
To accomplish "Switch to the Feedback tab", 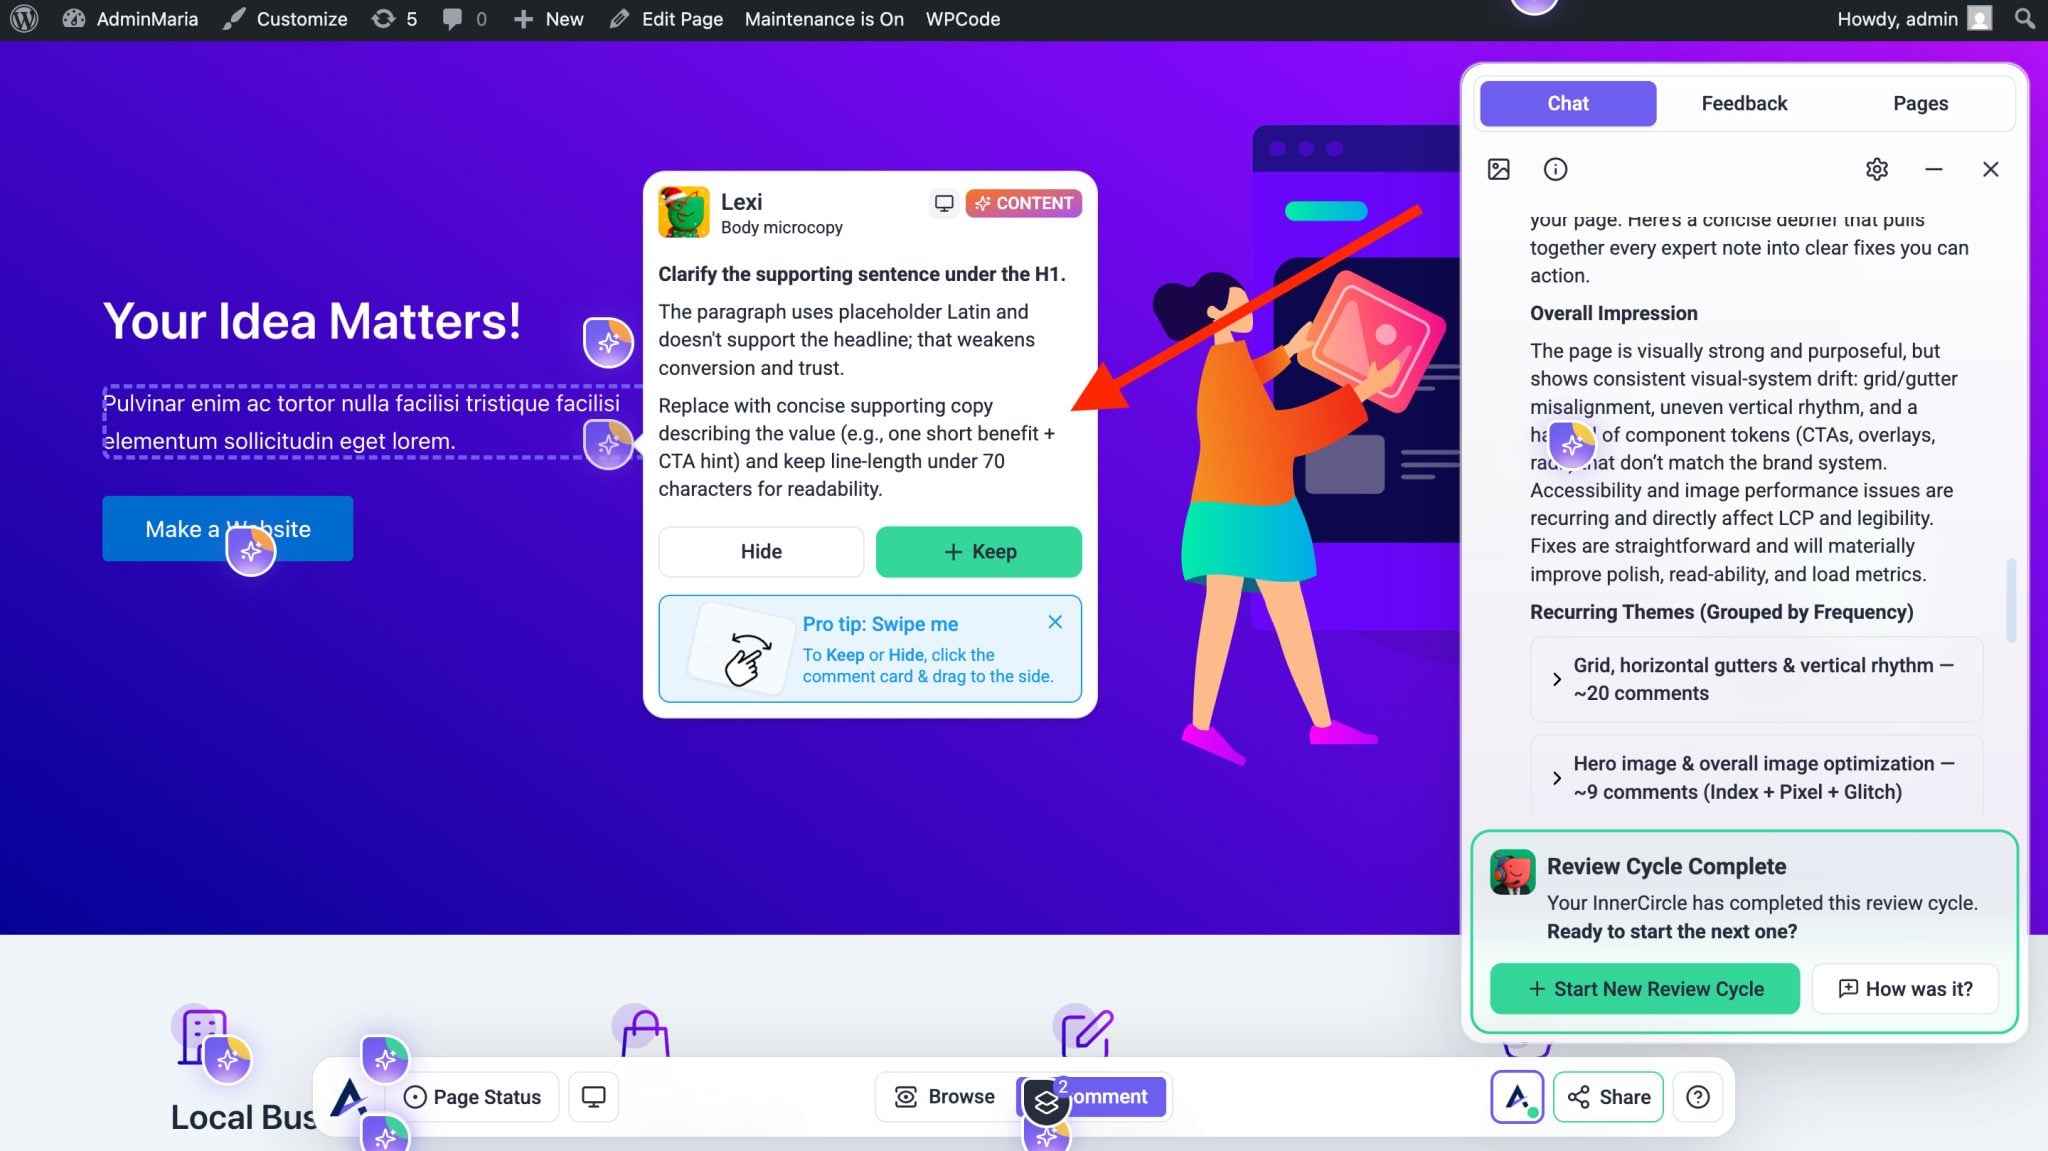I will 1744,103.
